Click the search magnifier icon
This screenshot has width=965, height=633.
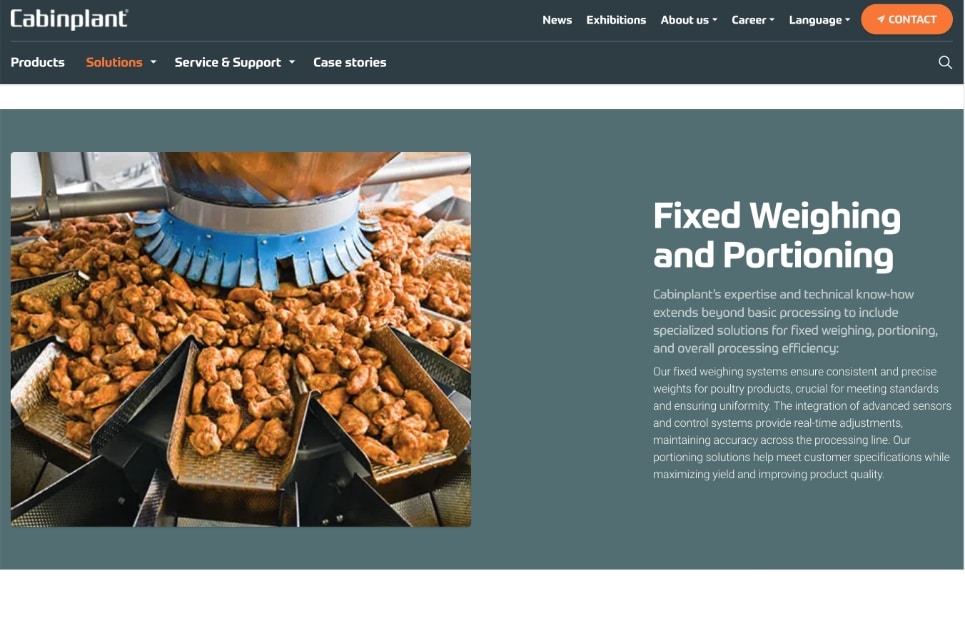pyautogui.click(x=945, y=62)
